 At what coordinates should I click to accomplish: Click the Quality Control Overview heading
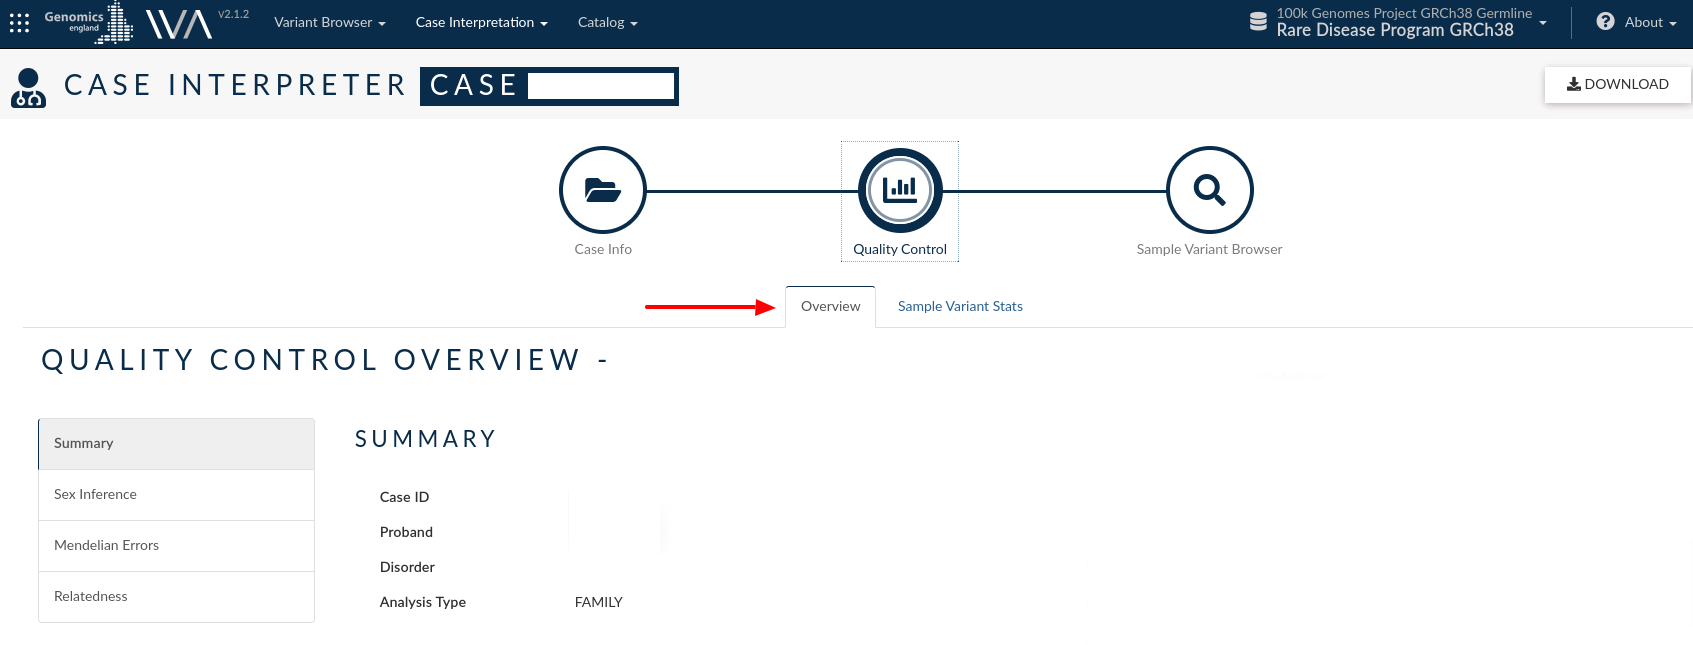tap(325, 360)
